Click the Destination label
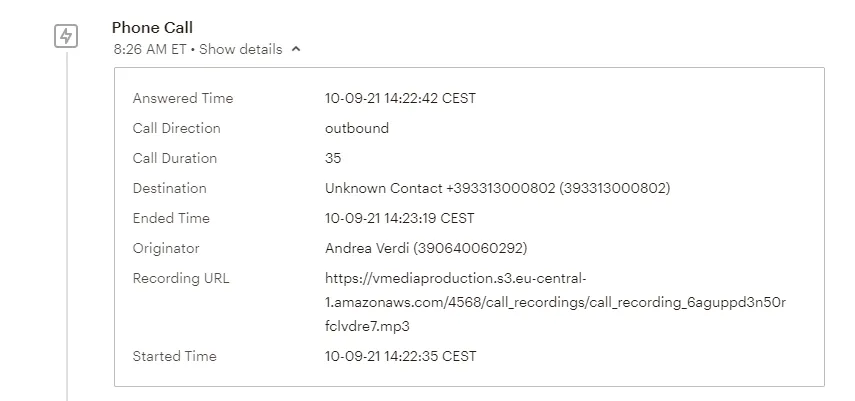 pos(169,188)
